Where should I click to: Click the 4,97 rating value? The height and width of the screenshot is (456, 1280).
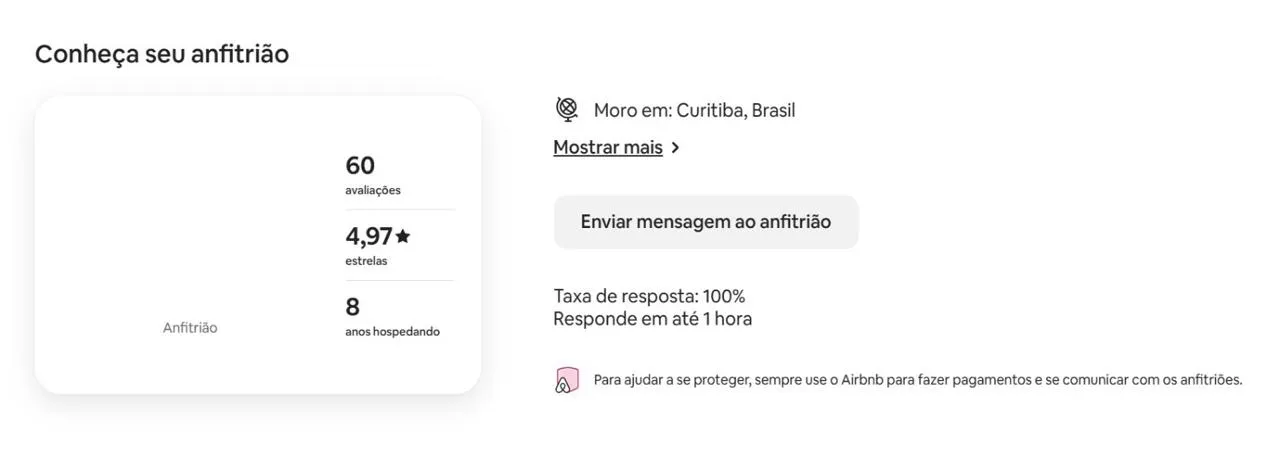(x=369, y=237)
